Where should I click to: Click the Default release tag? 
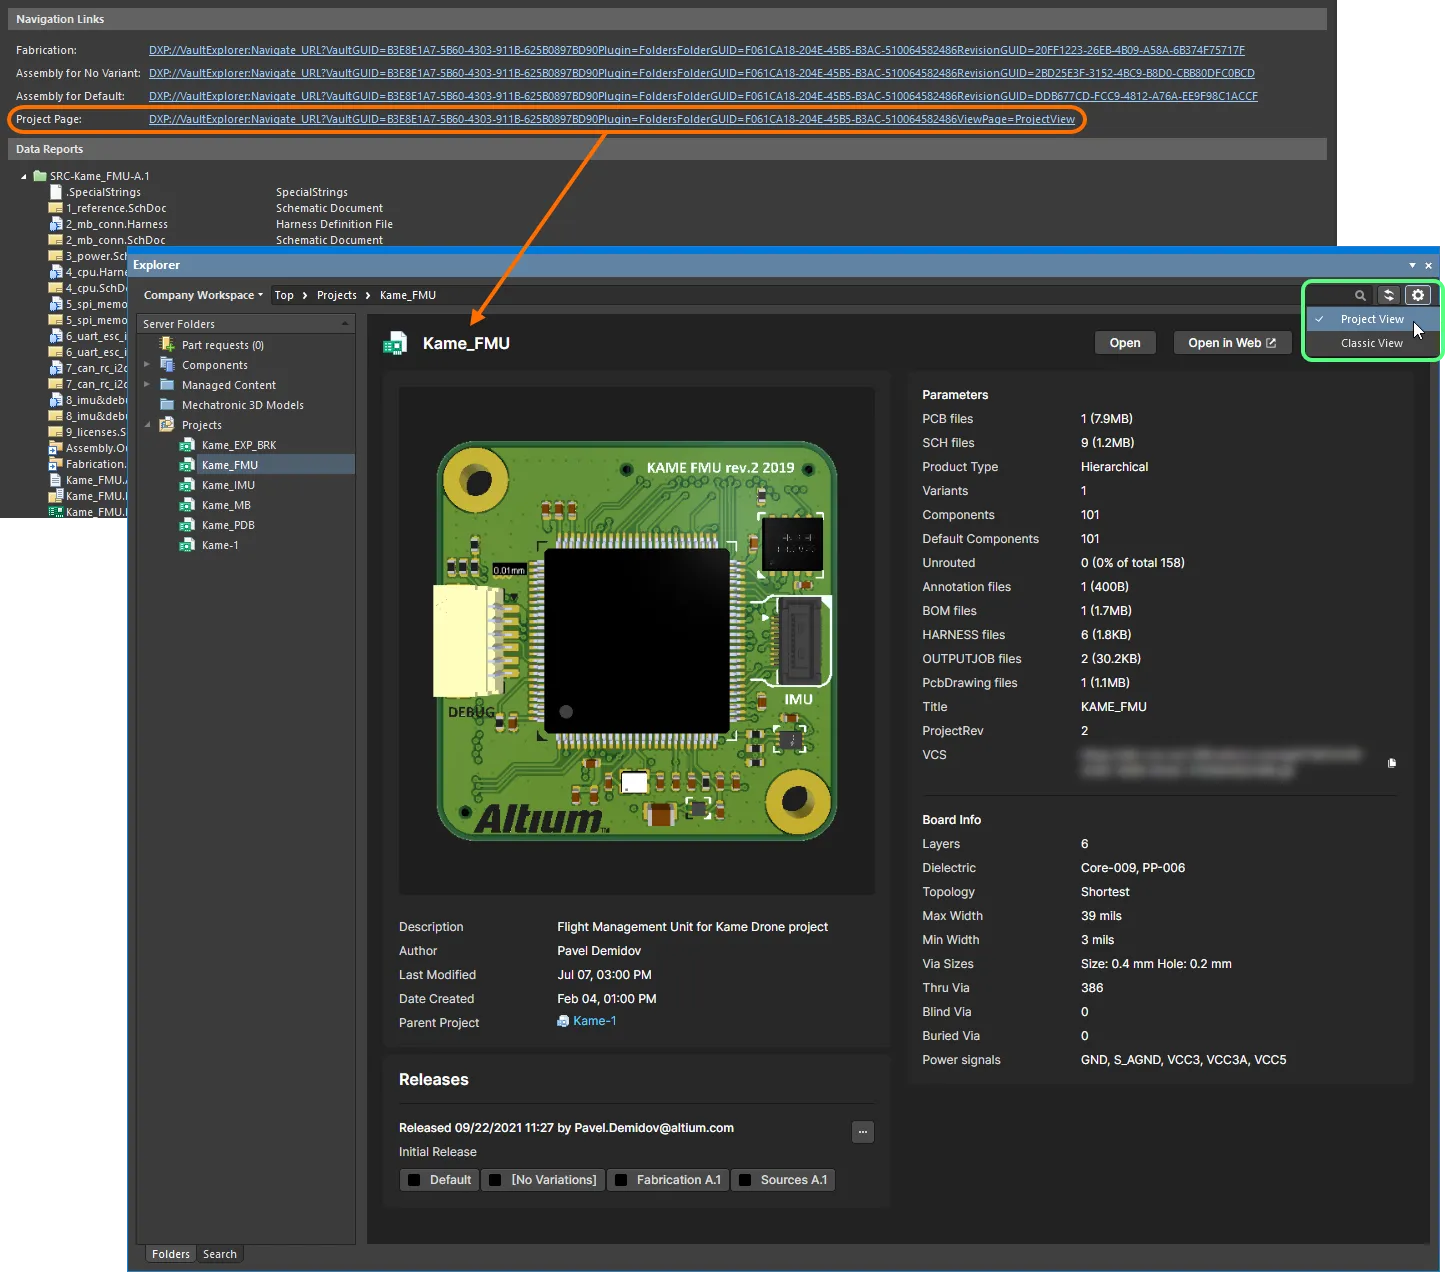439,1180
